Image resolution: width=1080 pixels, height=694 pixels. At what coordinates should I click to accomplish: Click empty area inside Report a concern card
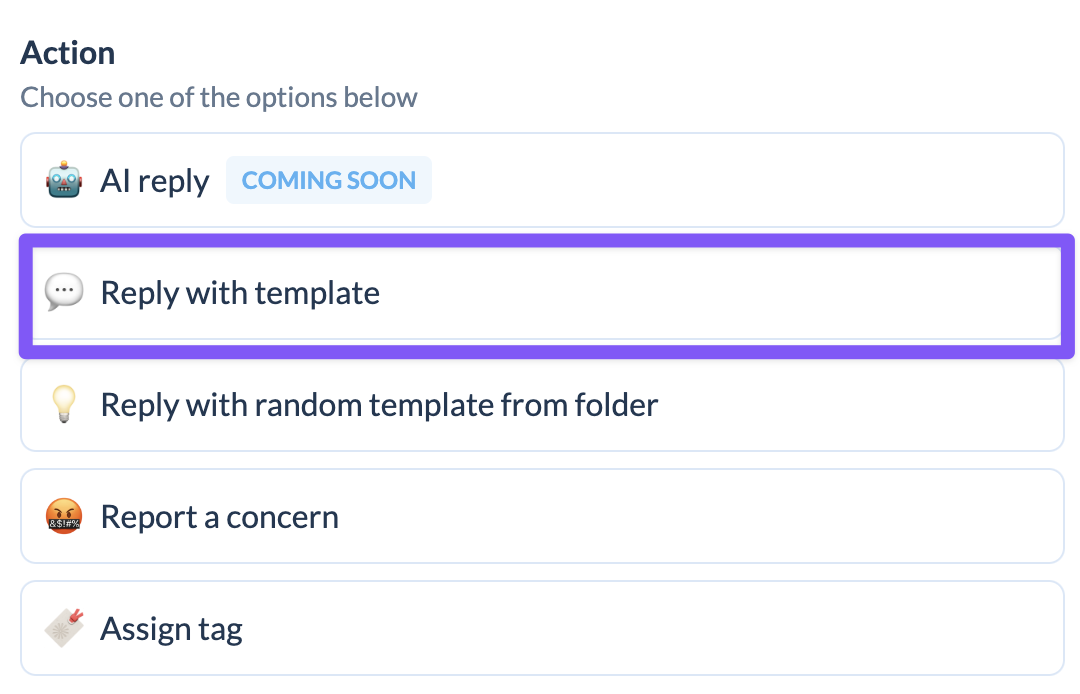pyautogui.click(x=689, y=516)
